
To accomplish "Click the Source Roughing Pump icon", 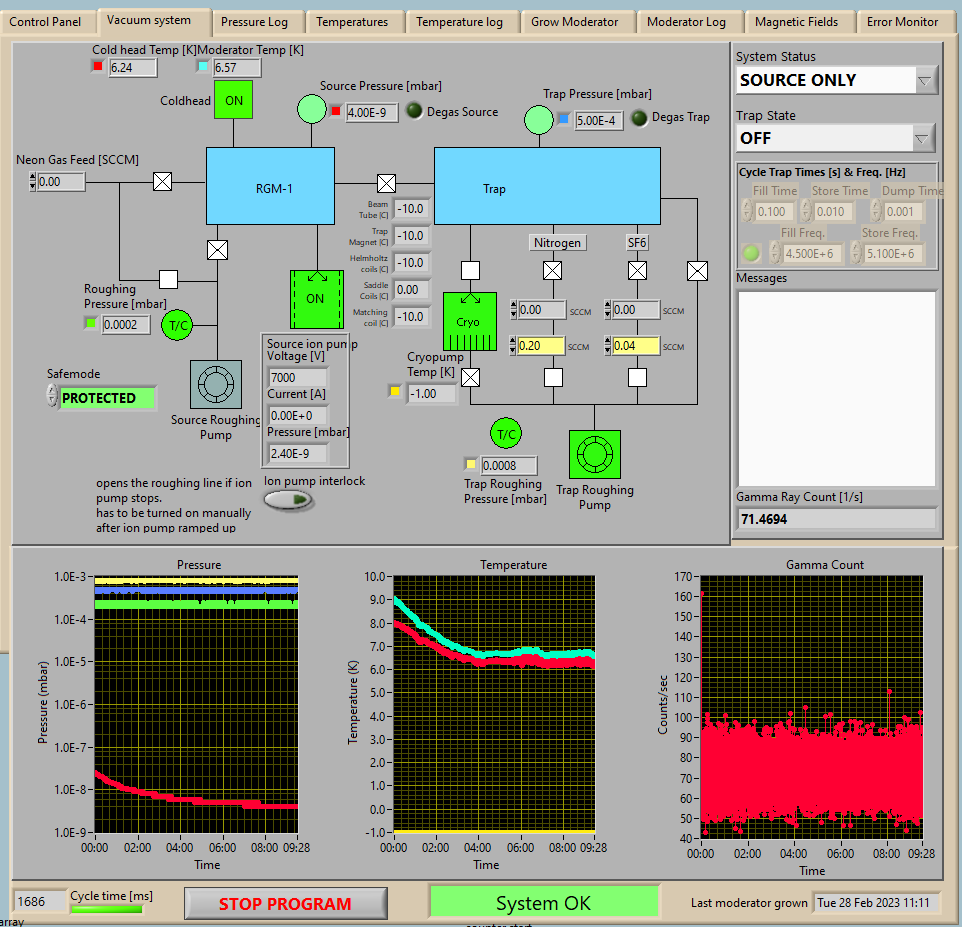I will 215,384.
